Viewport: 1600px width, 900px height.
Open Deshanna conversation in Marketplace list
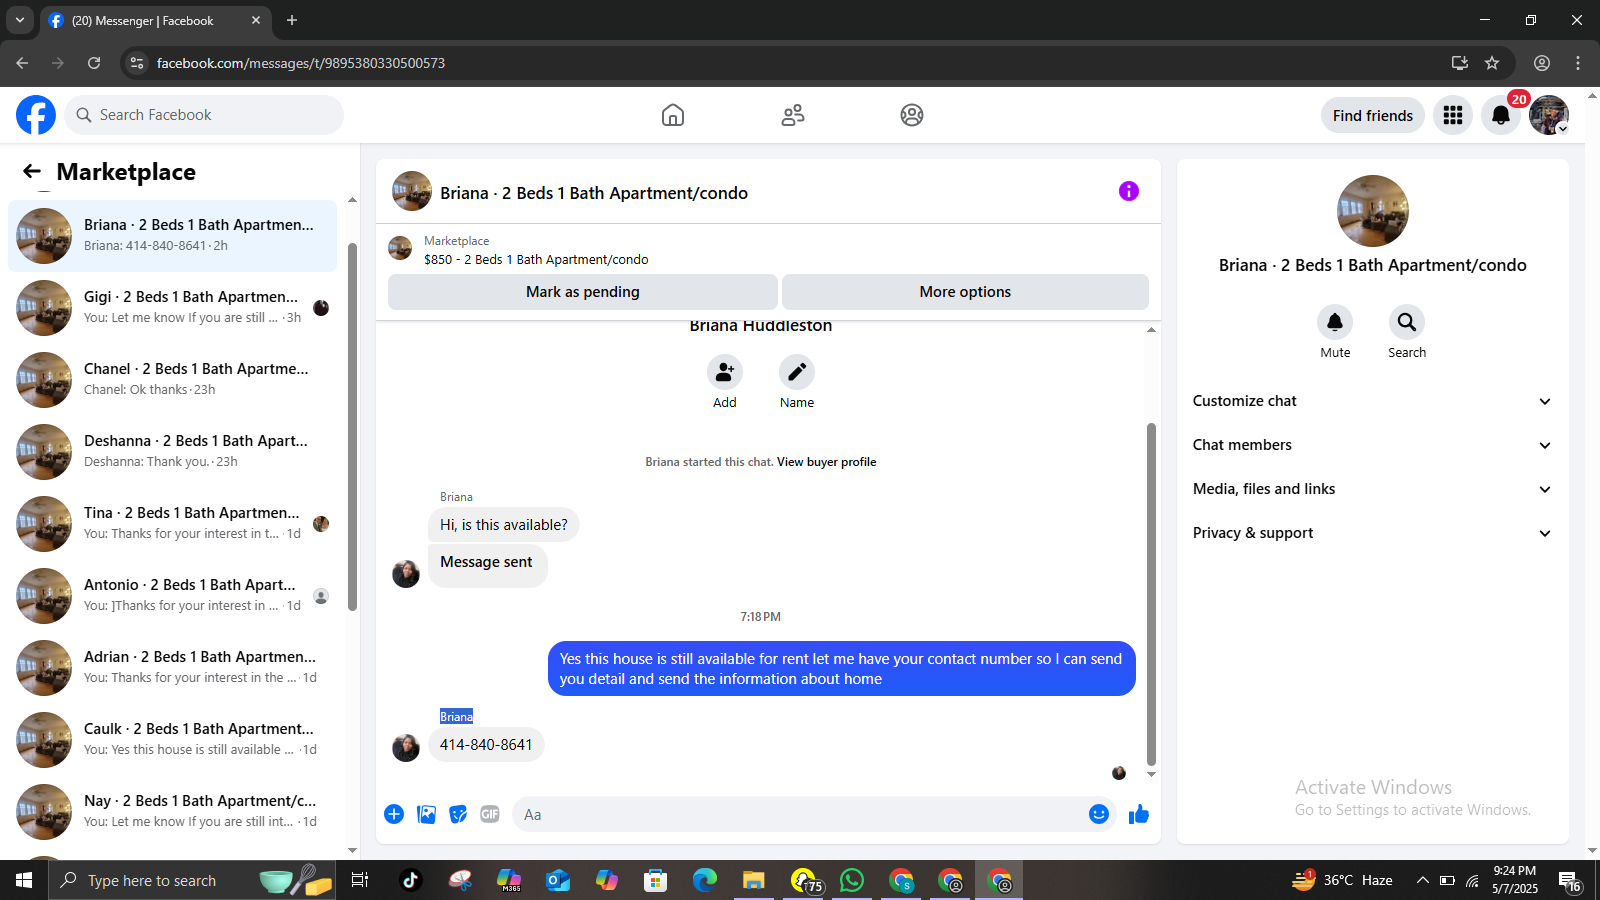172,452
